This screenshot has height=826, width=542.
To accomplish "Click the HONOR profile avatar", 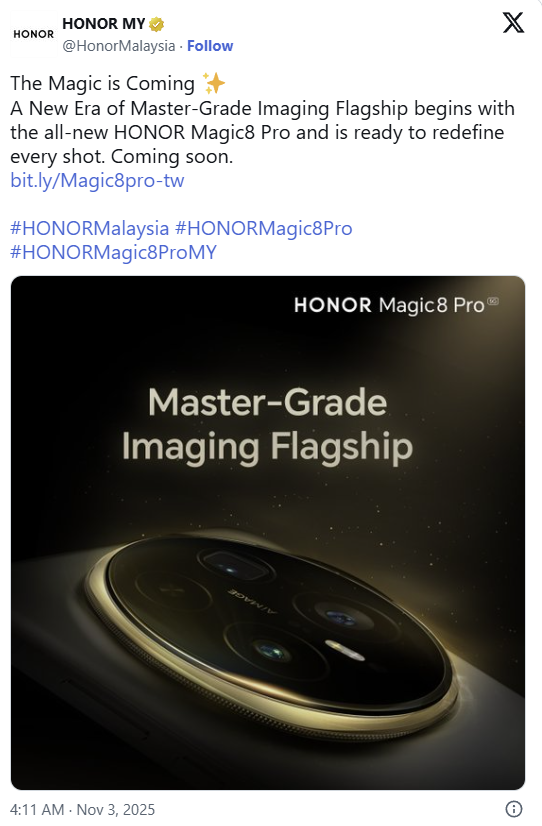I will click(x=34, y=34).
